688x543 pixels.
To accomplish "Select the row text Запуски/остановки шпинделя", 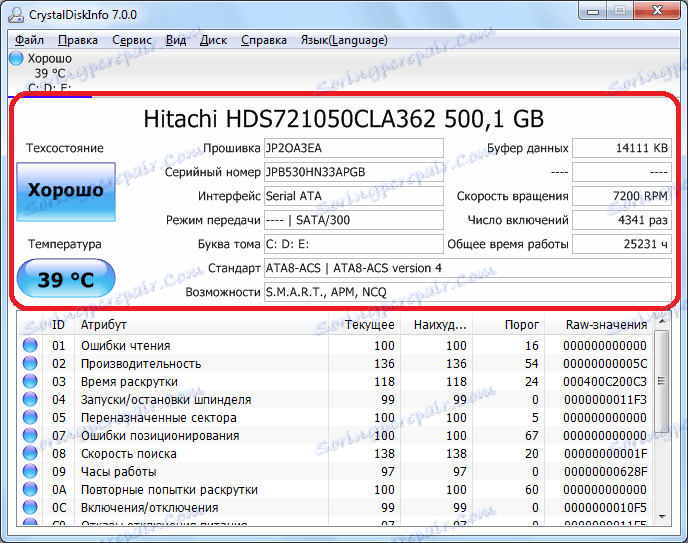I will (166, 400).
